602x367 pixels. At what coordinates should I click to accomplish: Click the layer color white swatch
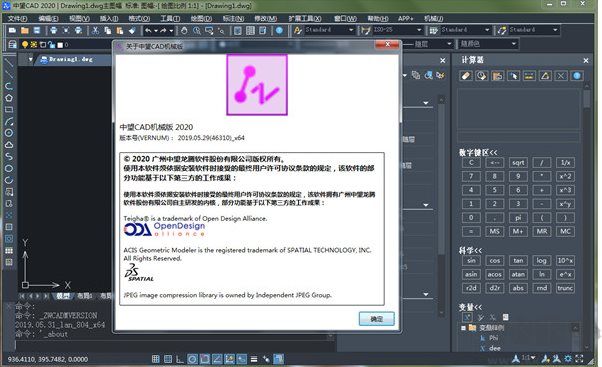(60, 45)
